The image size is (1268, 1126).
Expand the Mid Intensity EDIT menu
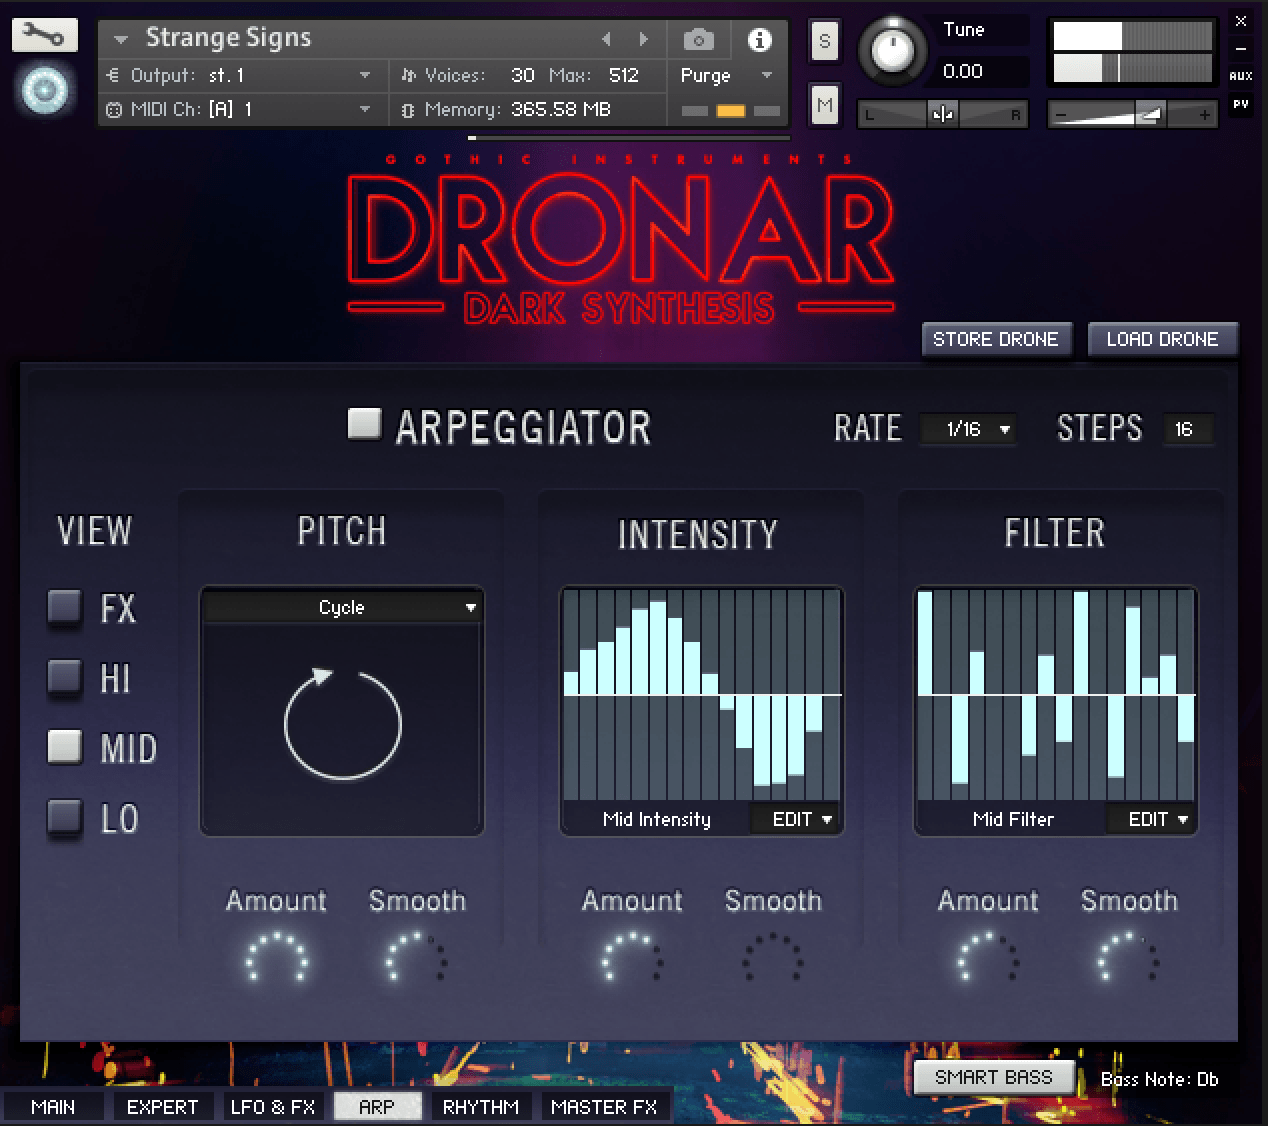(x=801, y=819)
